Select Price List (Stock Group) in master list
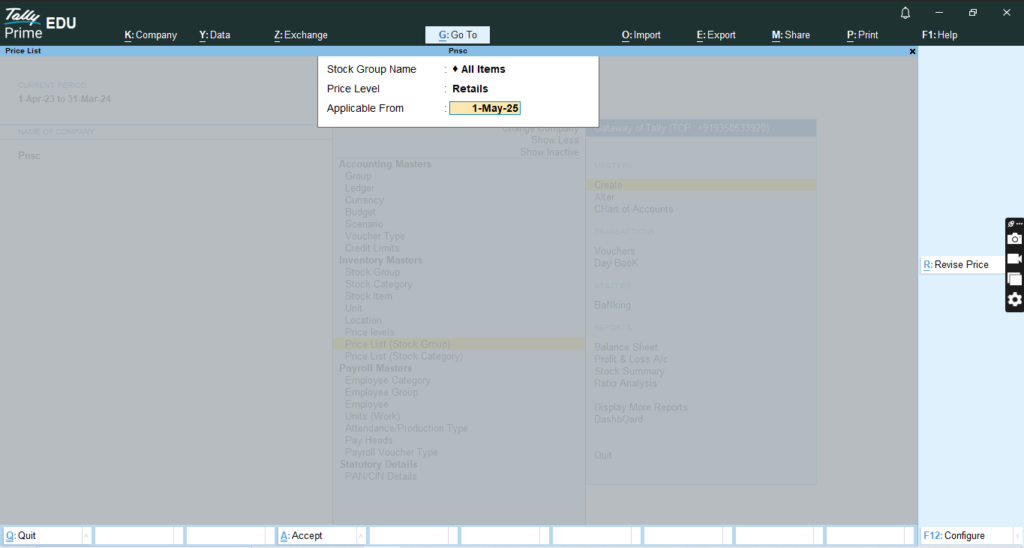 [459, 344]
